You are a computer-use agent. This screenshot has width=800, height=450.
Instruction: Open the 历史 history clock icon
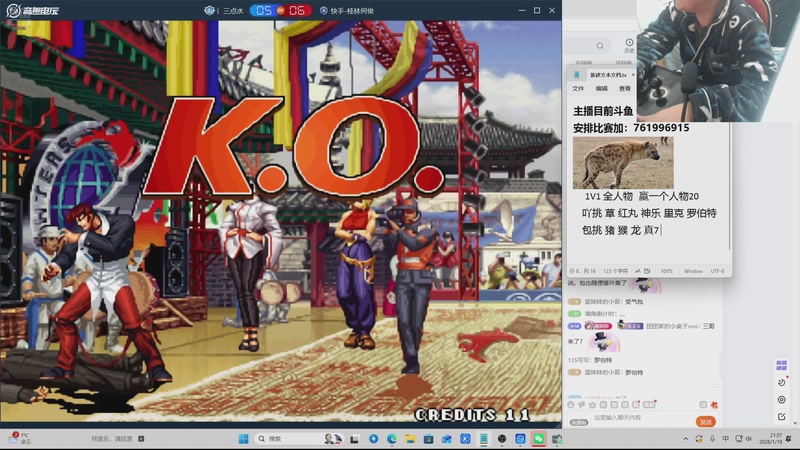click(629, 45)
